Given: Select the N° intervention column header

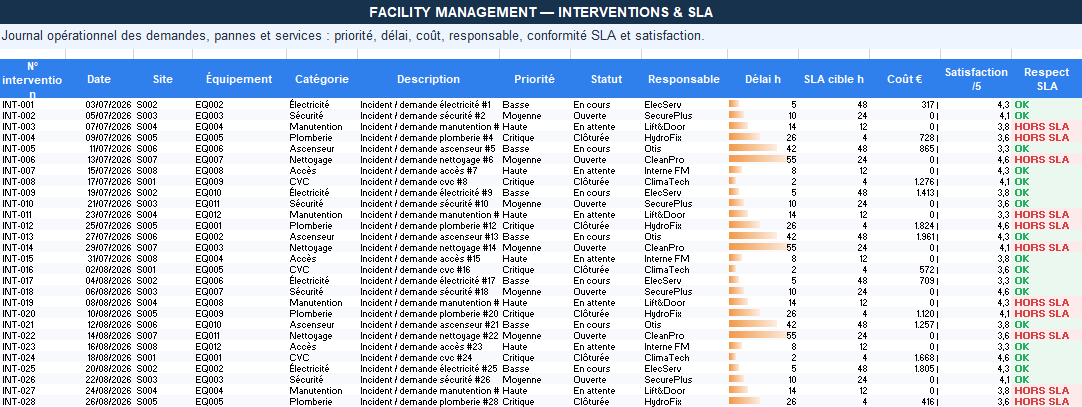Looking at the screenshot, I should 32,79.
